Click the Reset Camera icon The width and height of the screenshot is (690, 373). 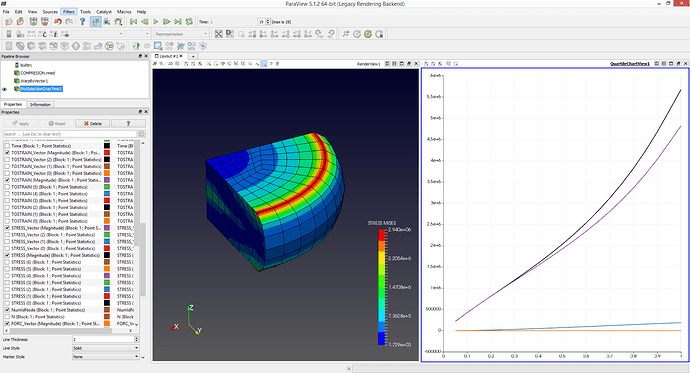(x=218, y=34)
